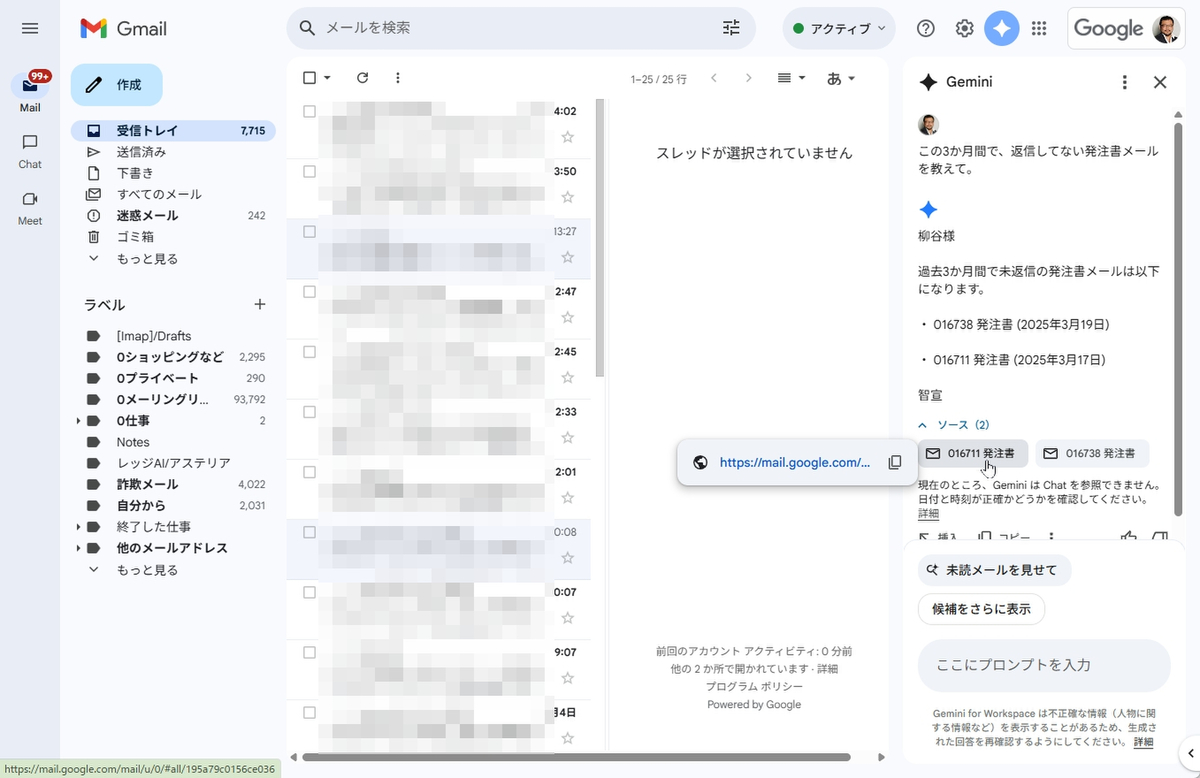Select the checkbox of the 0:08 email

309,532
